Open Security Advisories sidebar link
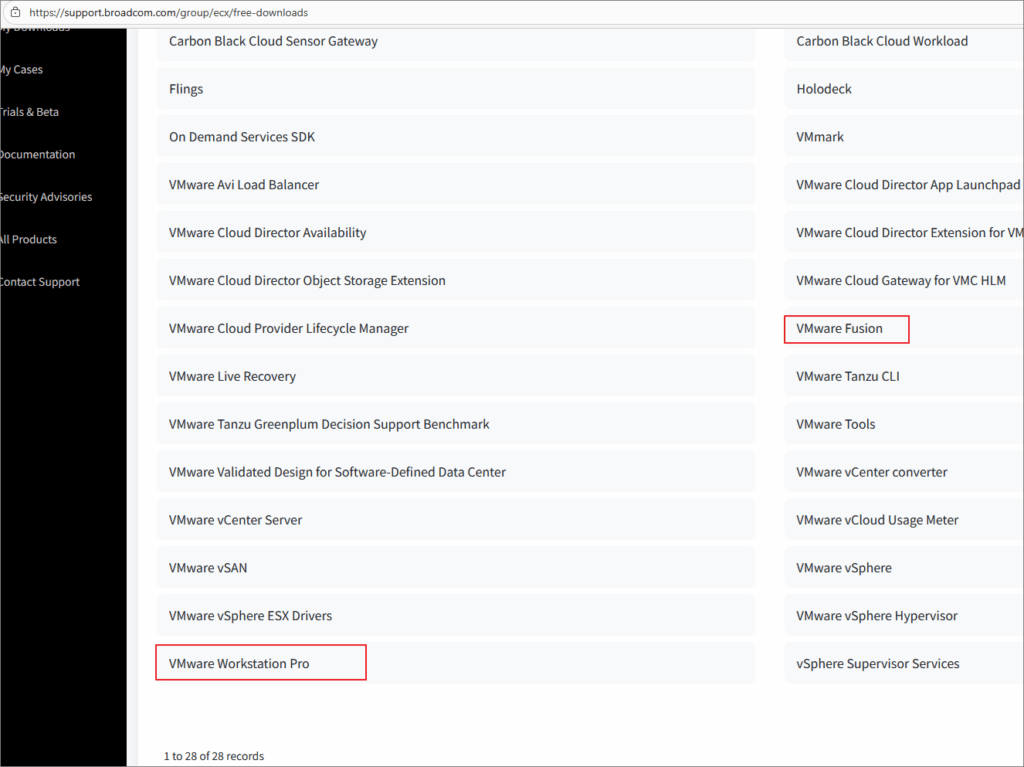Screen dimensions: 1024x767 pyautogui.click(x=45, y=197)
